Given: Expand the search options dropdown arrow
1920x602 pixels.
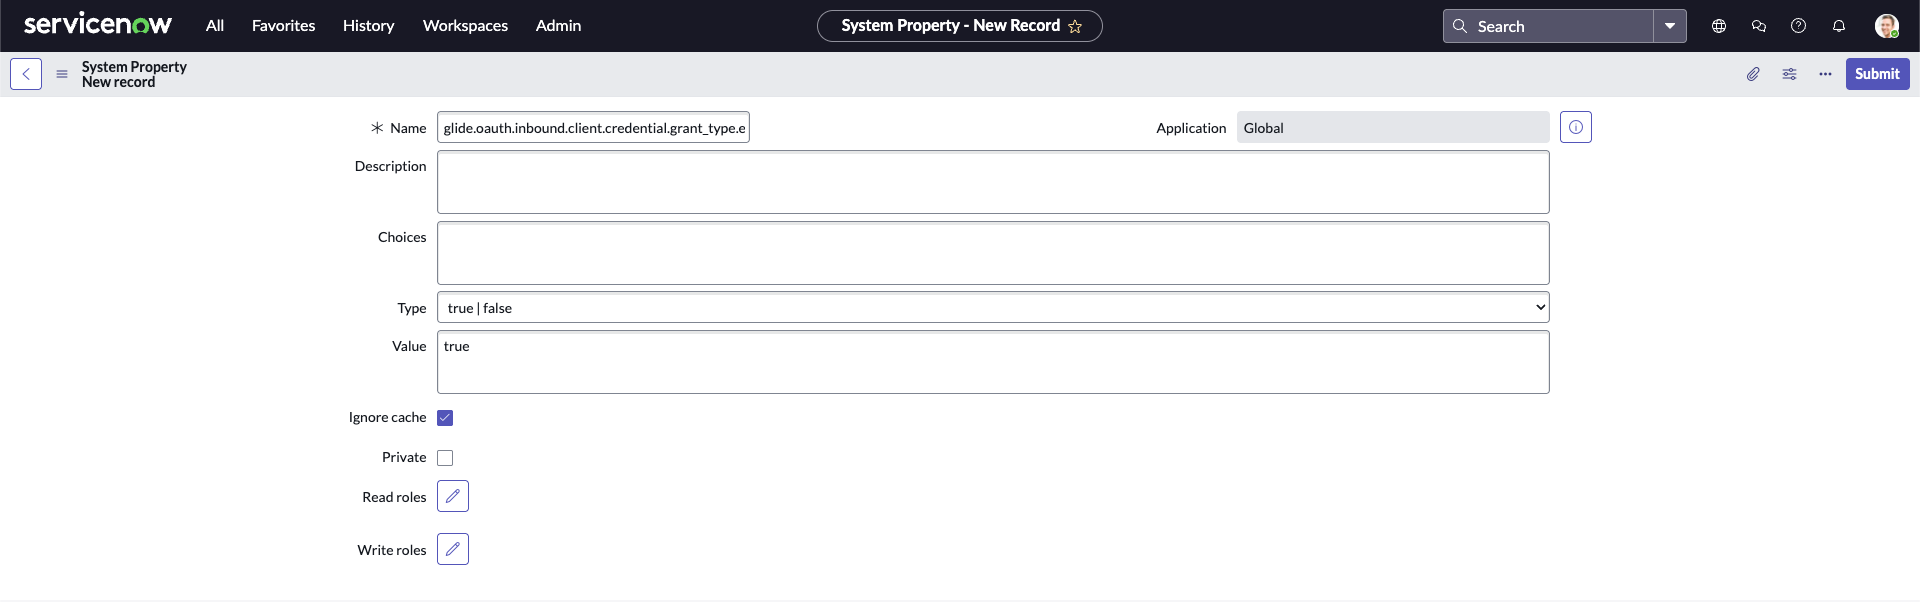Looking at the screenshot, I should coord(1670,26).
